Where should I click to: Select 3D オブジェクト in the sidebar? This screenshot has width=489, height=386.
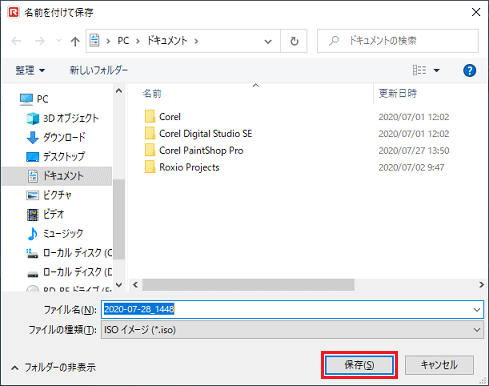(x=62, y=118)
